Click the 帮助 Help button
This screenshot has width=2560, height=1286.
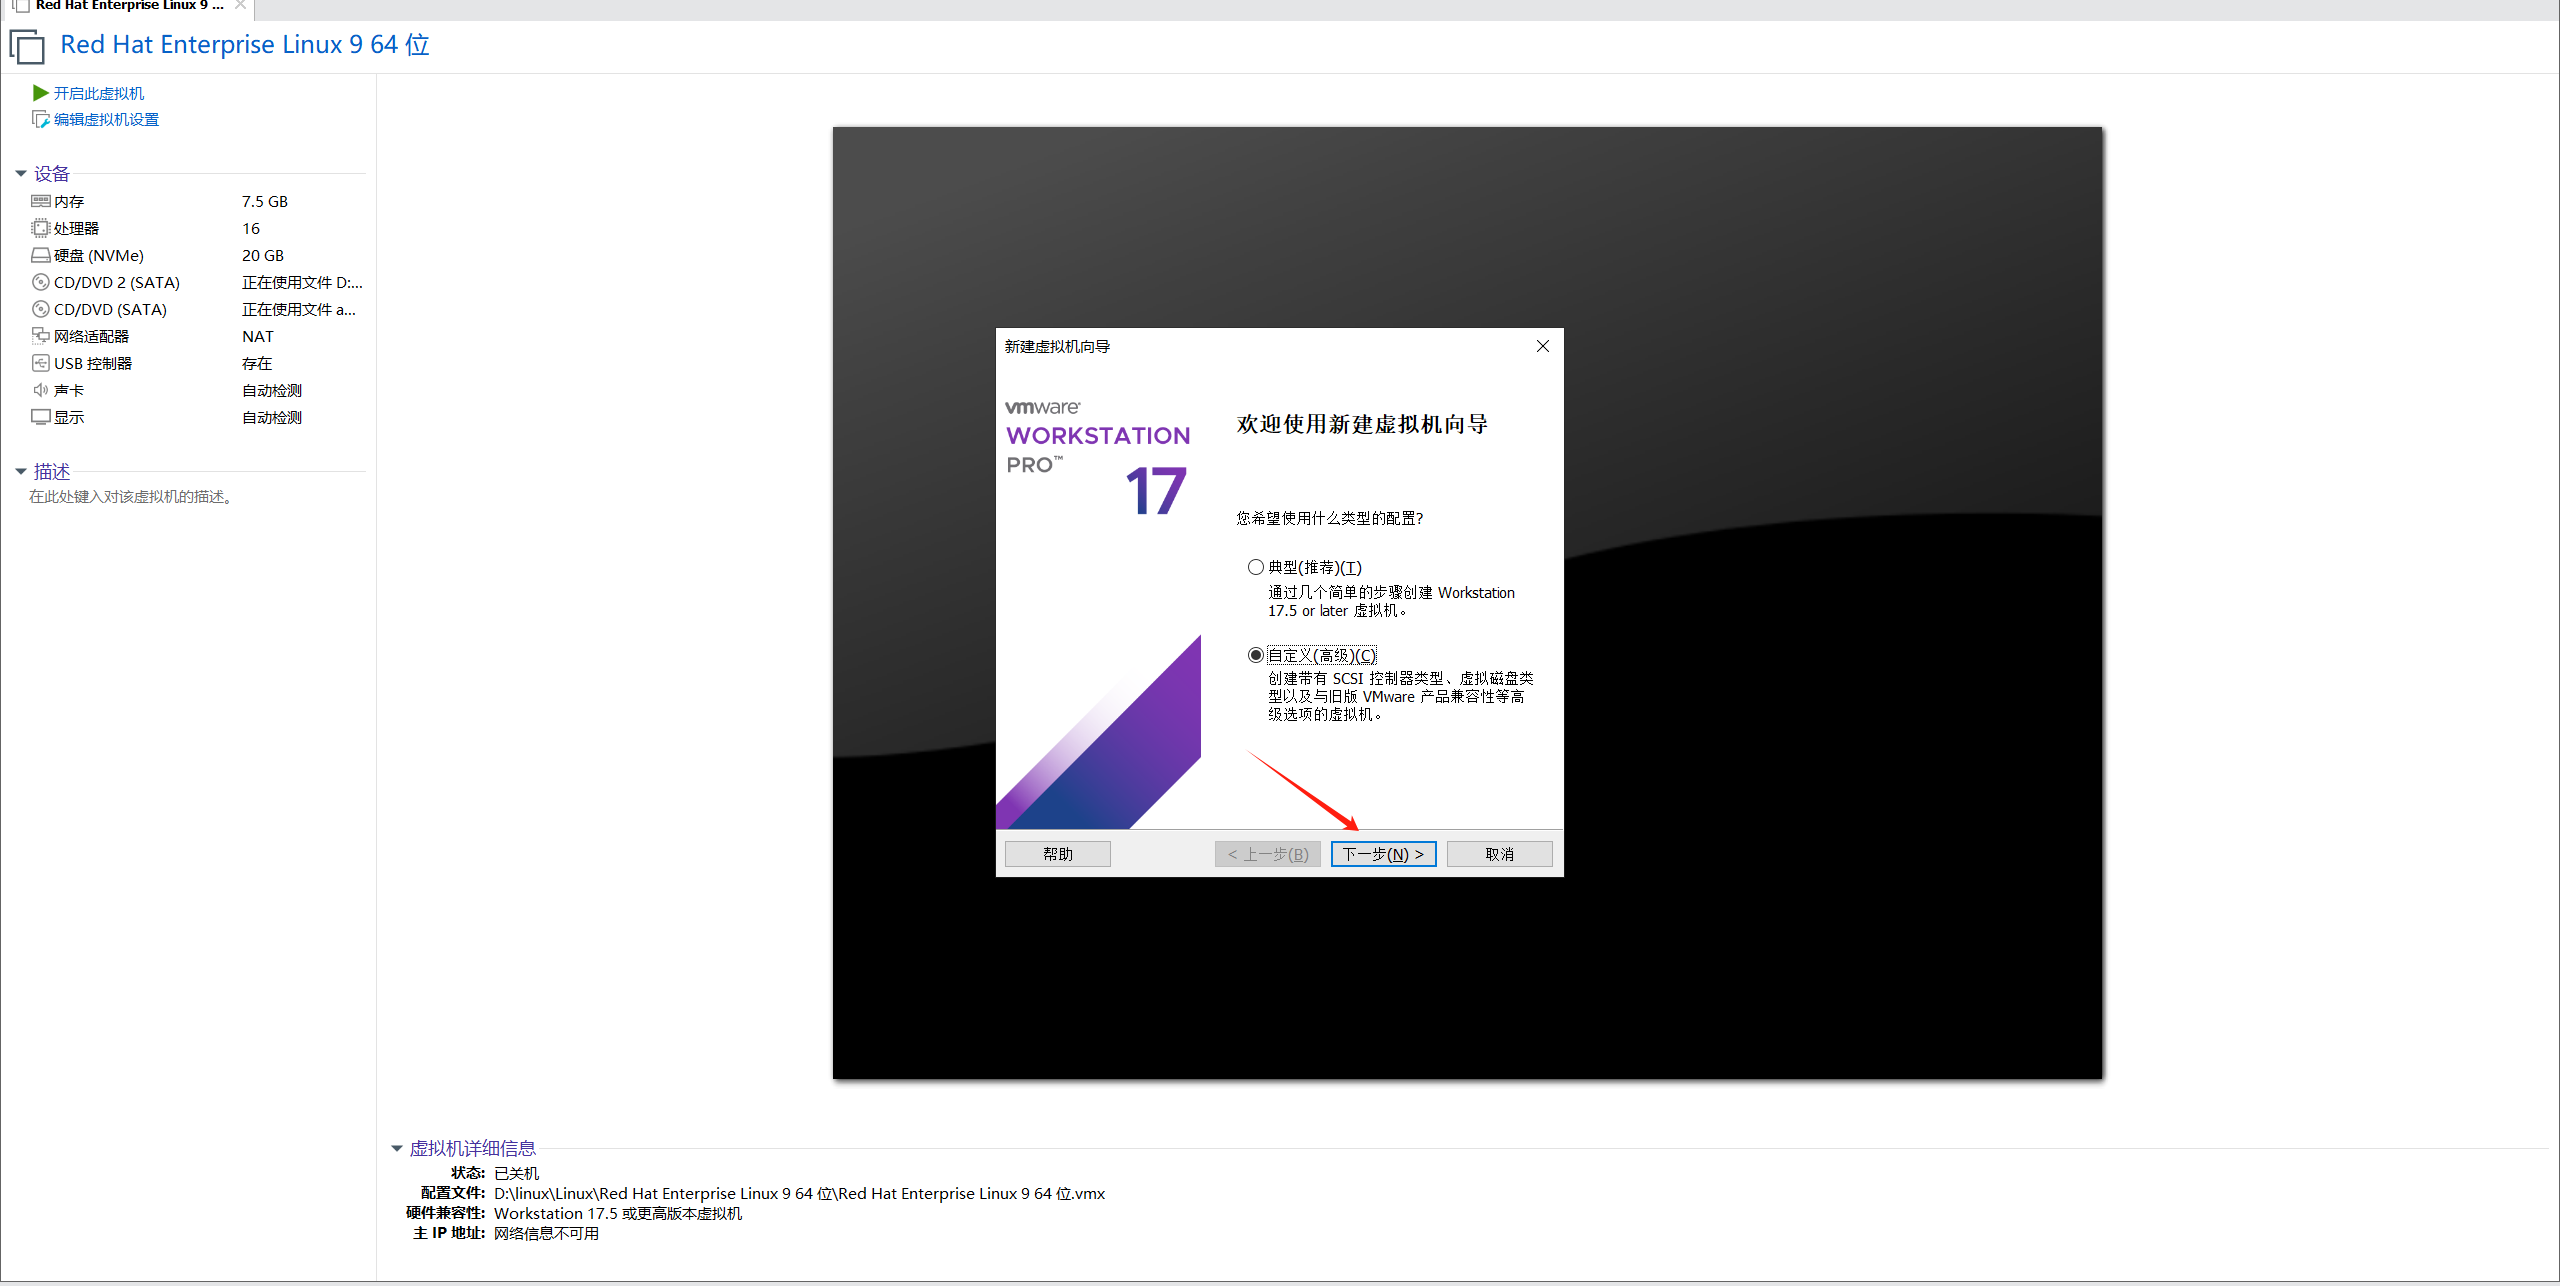pos(1057,854)
